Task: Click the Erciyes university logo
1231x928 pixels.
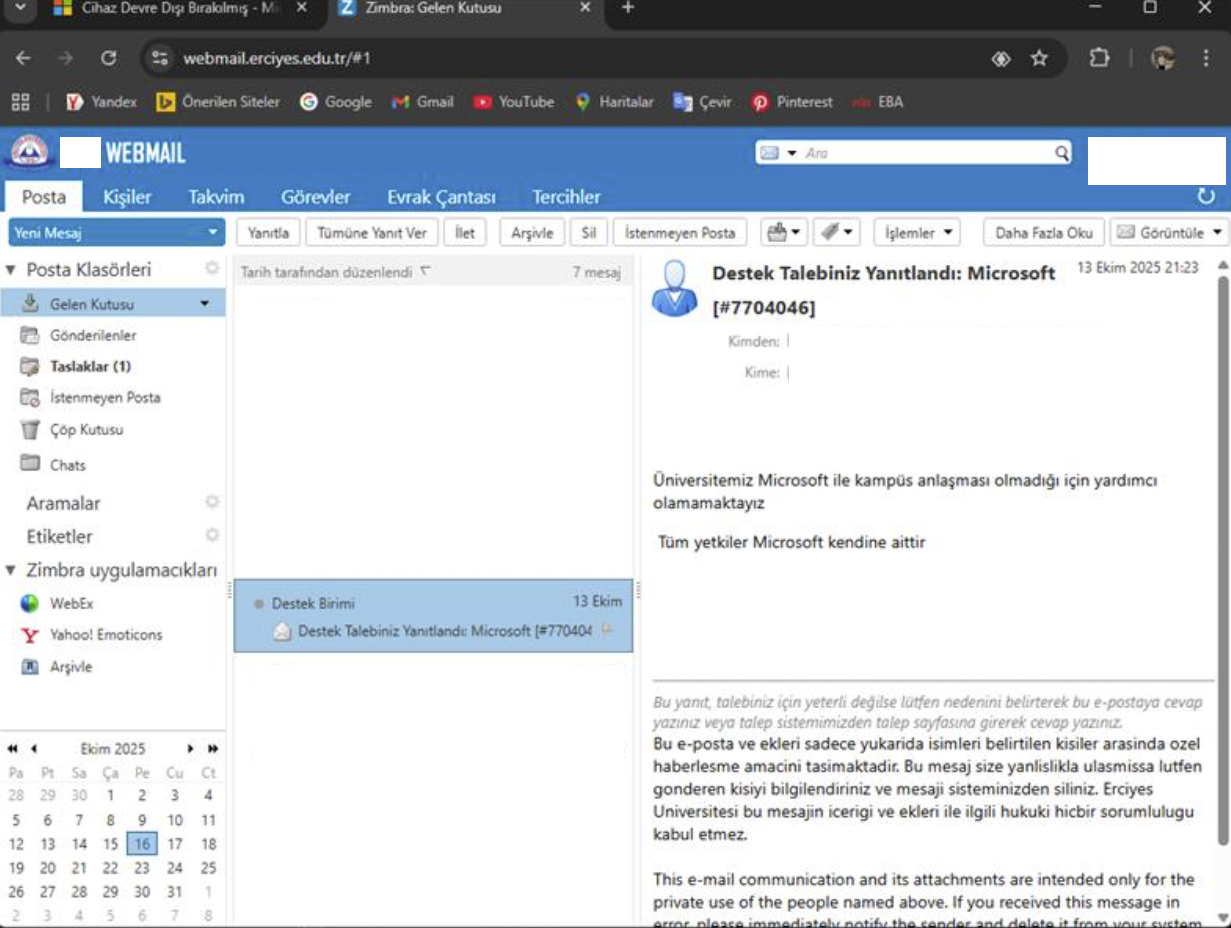Action: coord(29,153)
